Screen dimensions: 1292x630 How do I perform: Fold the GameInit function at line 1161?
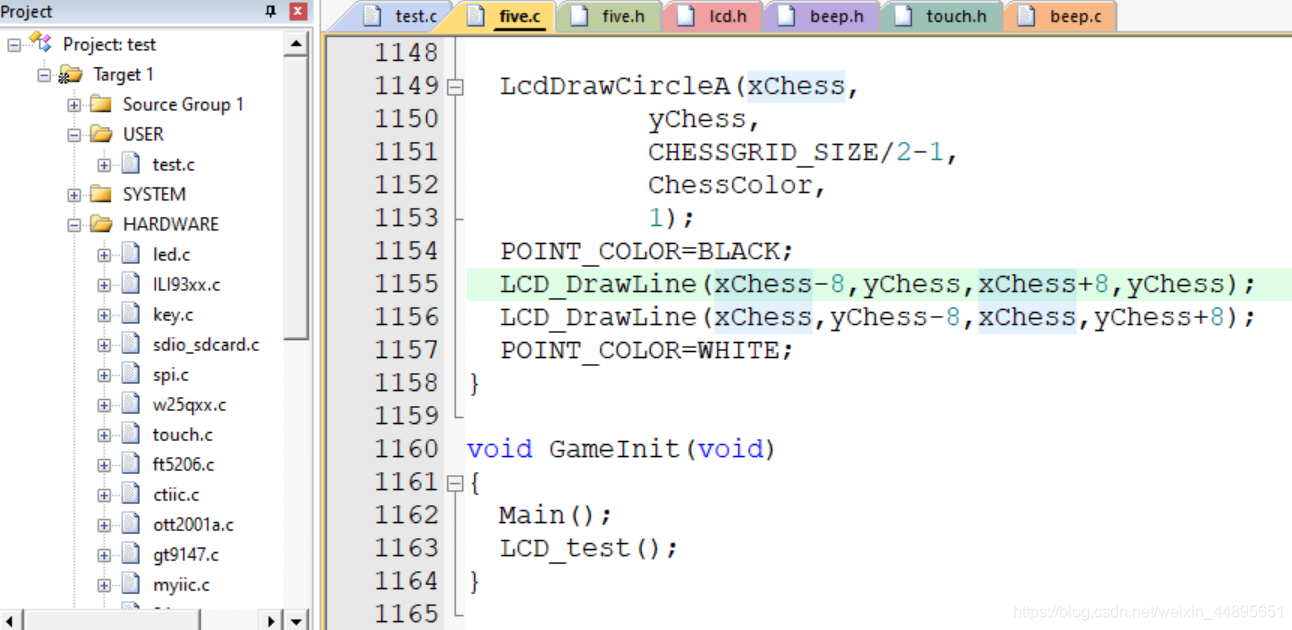pos(455,483)
